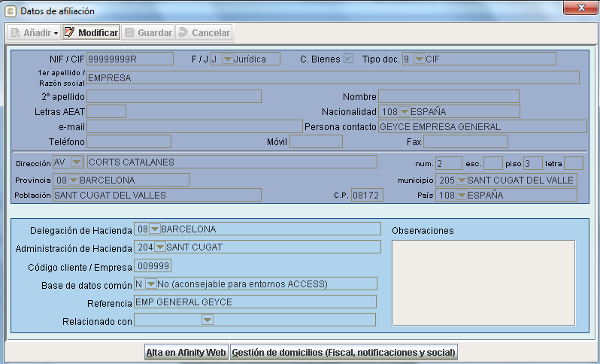Open the País dropdown

[x=461, y=195]
